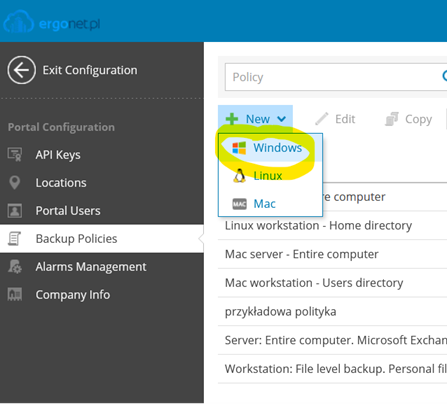Viewport: 447px width, 417px height.
Task: Click the Windows logo icon in dropdown
Action: point(239,148)
